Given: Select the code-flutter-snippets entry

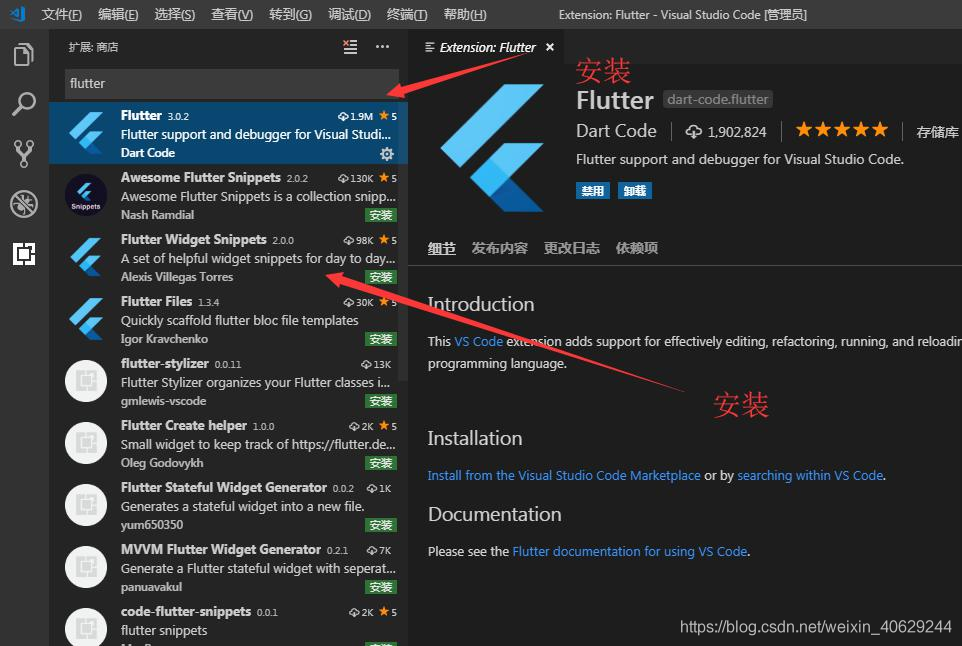Looking at the screenshot, I should [228, 623].
